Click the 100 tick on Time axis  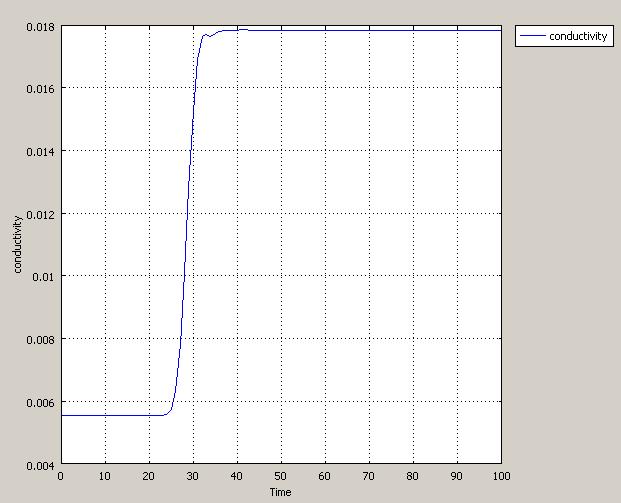501,476
